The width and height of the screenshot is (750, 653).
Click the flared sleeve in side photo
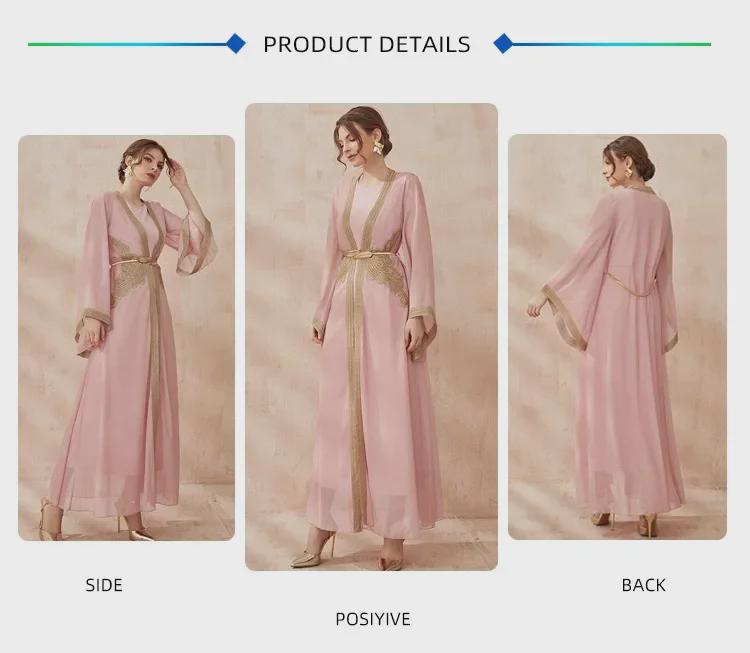(x=194, y=244)
